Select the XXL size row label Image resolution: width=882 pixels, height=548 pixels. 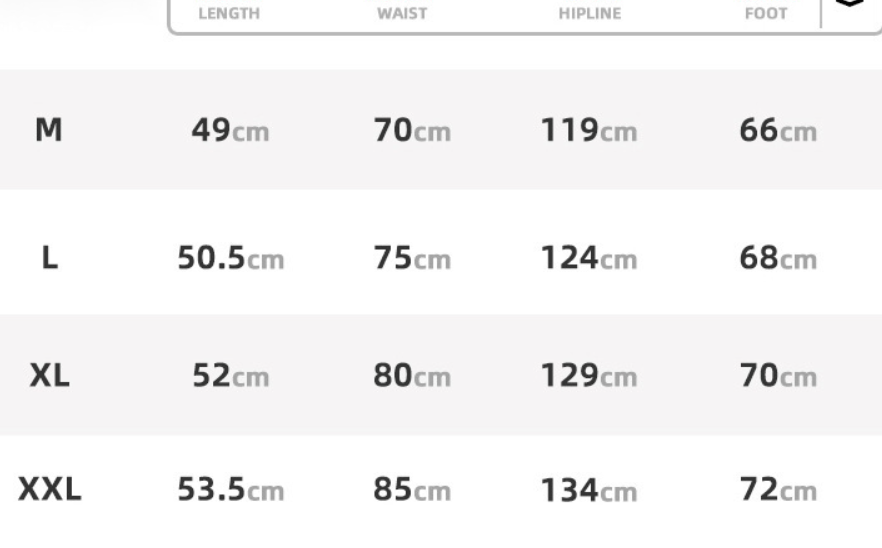point(50,489)
